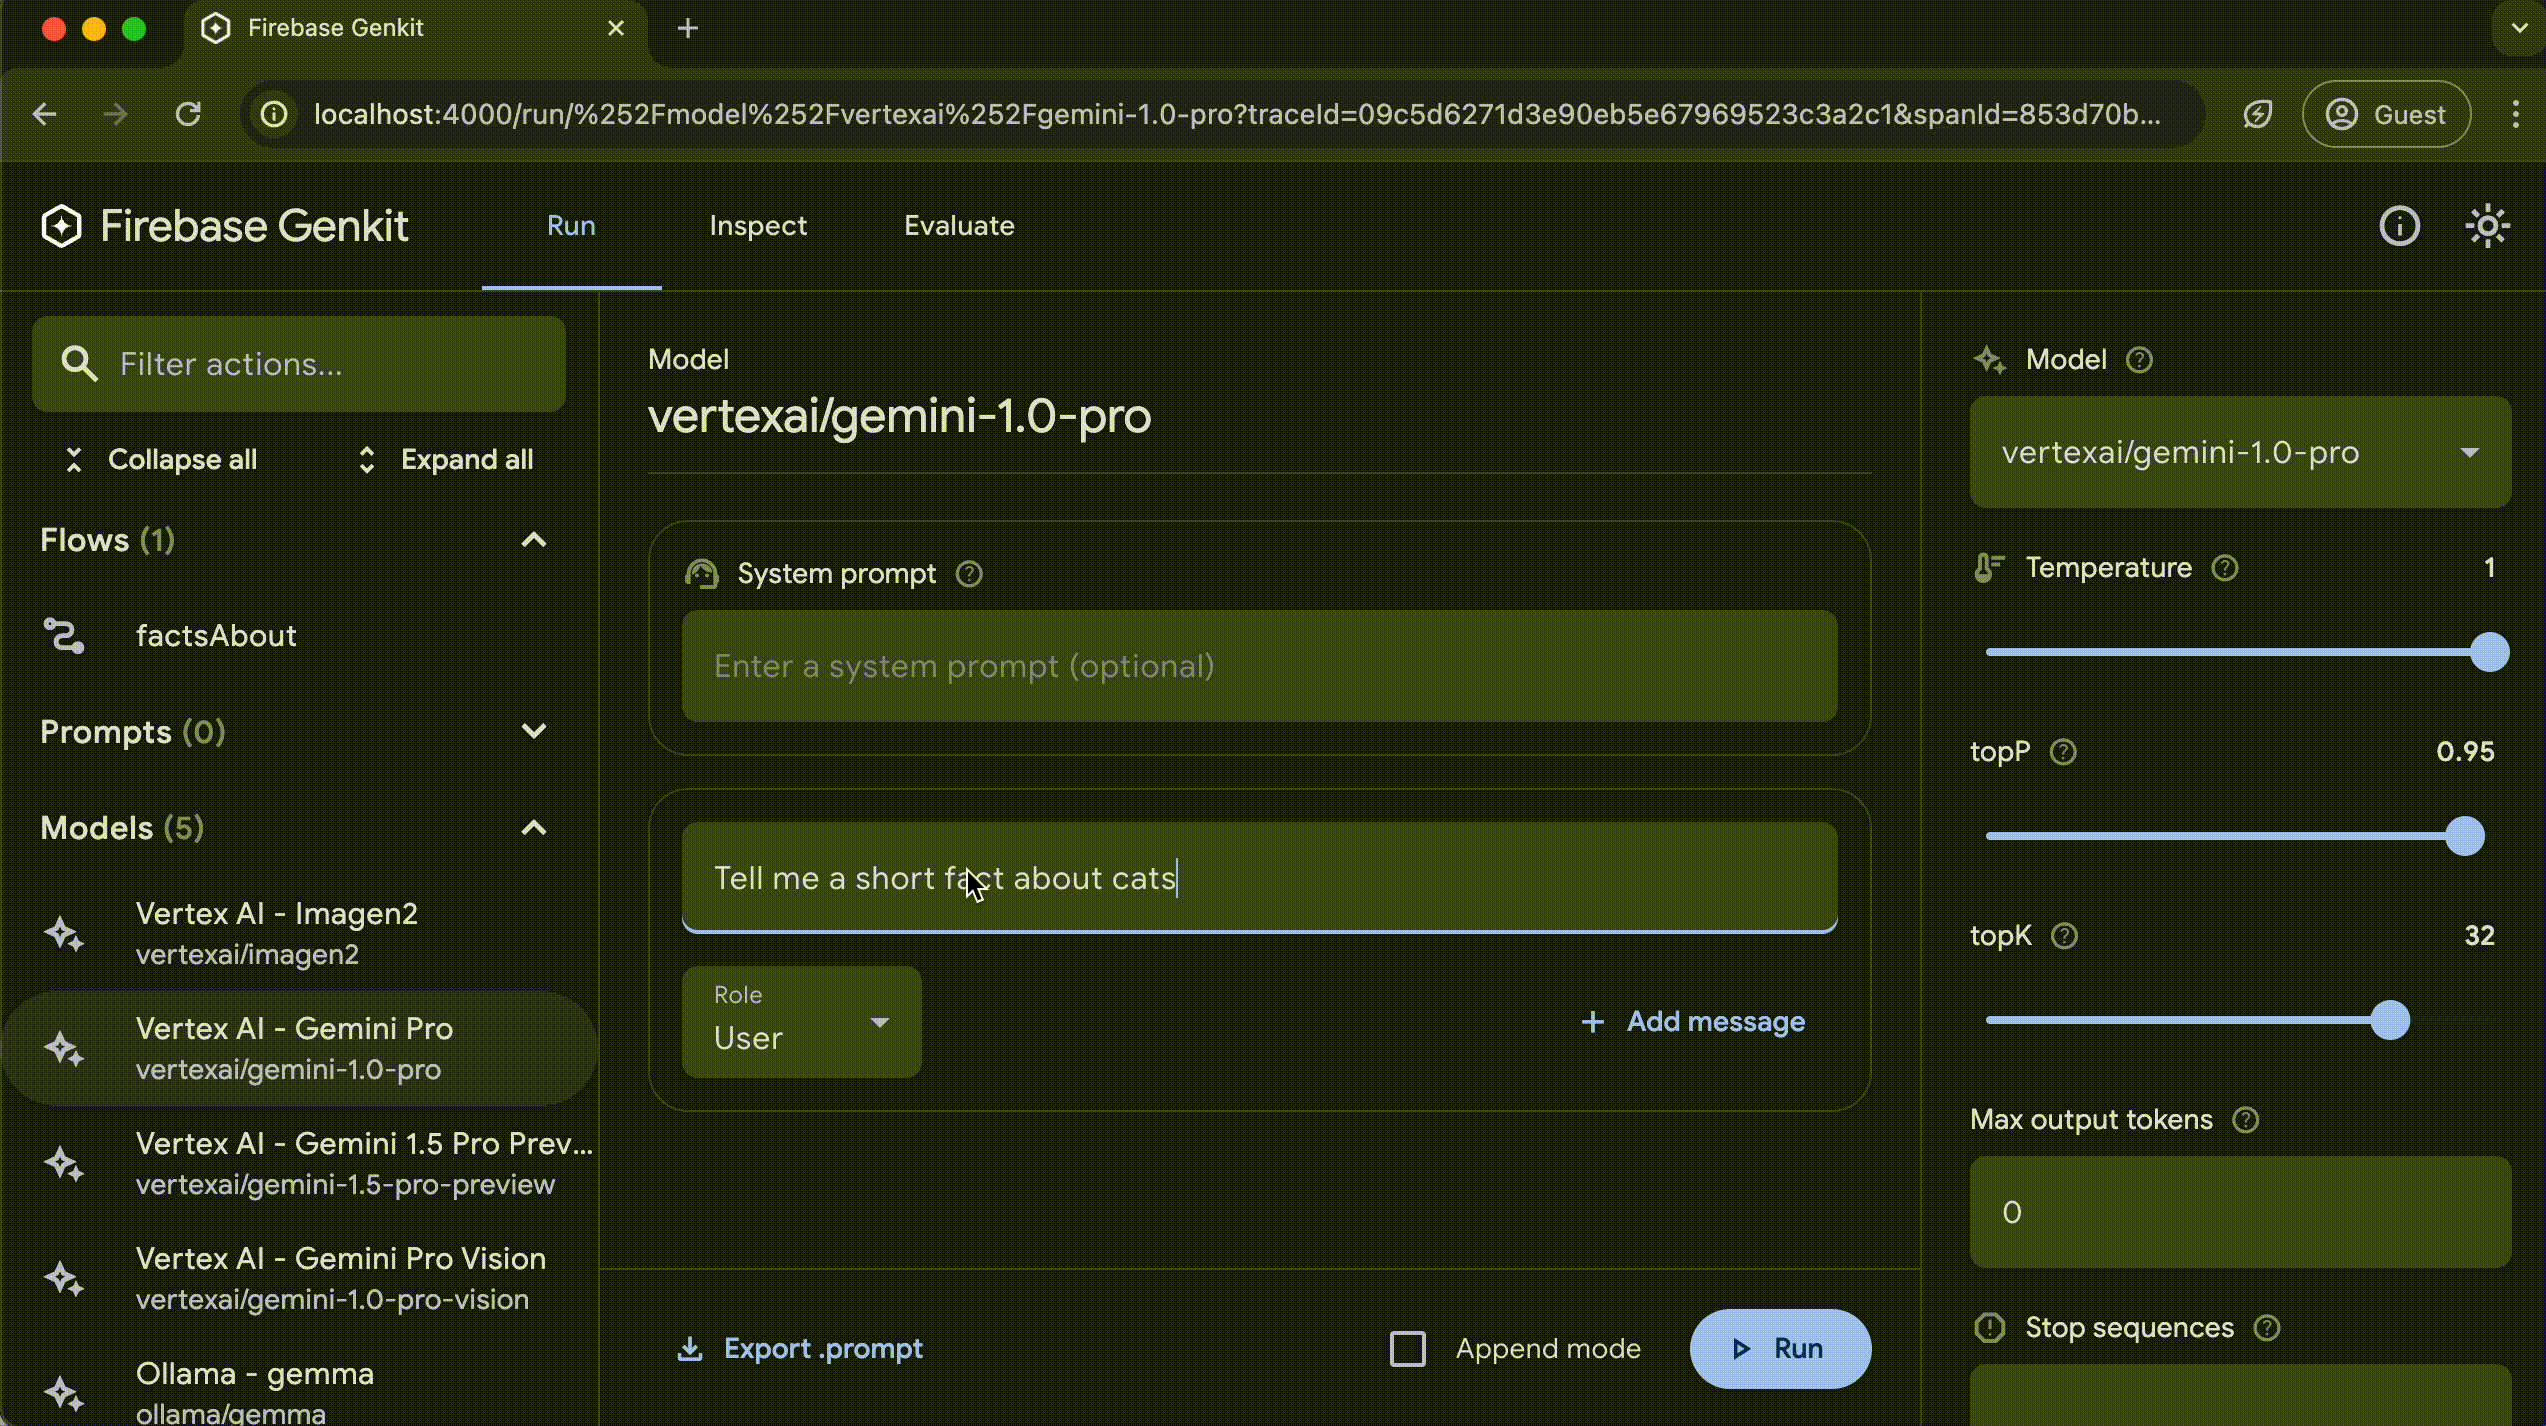Click the Collapse all button

(x=157, y=460)
